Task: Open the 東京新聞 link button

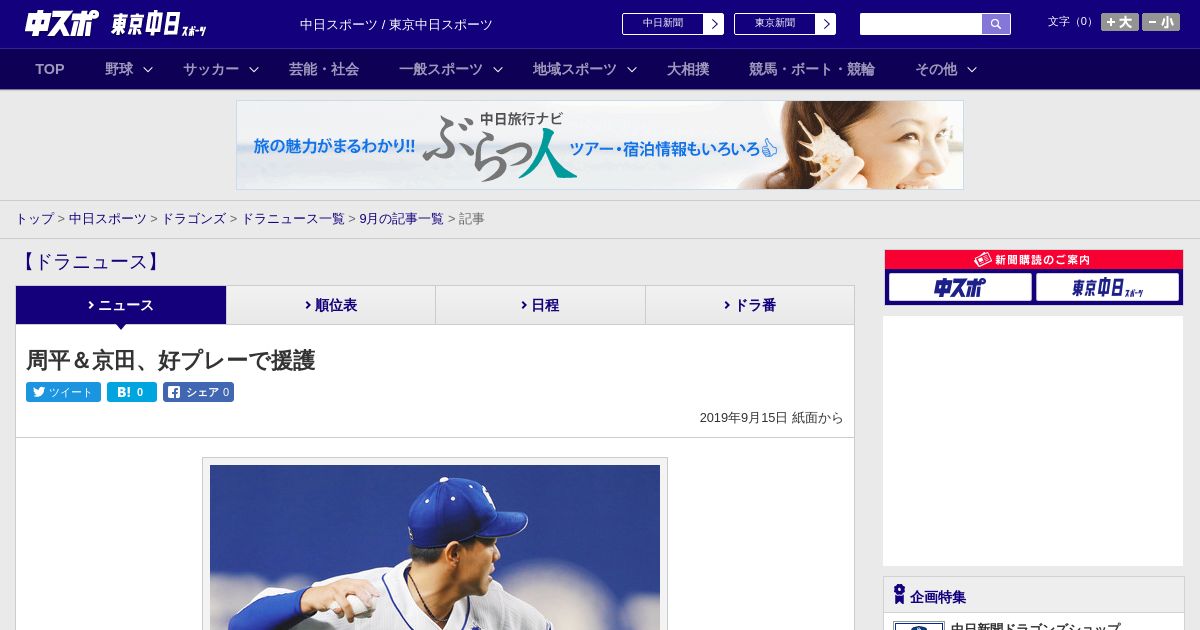Action: pyautogui.click(x=774, y=24)
